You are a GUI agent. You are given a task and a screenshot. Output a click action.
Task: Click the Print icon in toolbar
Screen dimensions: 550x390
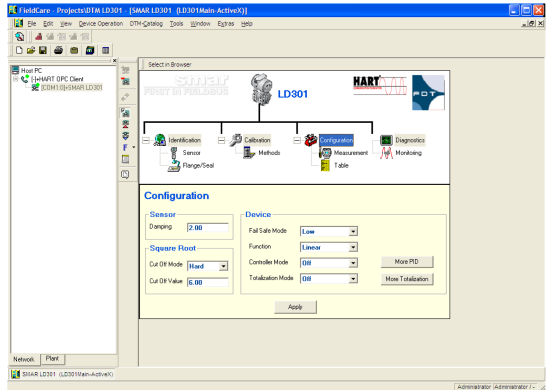[58, 51]
